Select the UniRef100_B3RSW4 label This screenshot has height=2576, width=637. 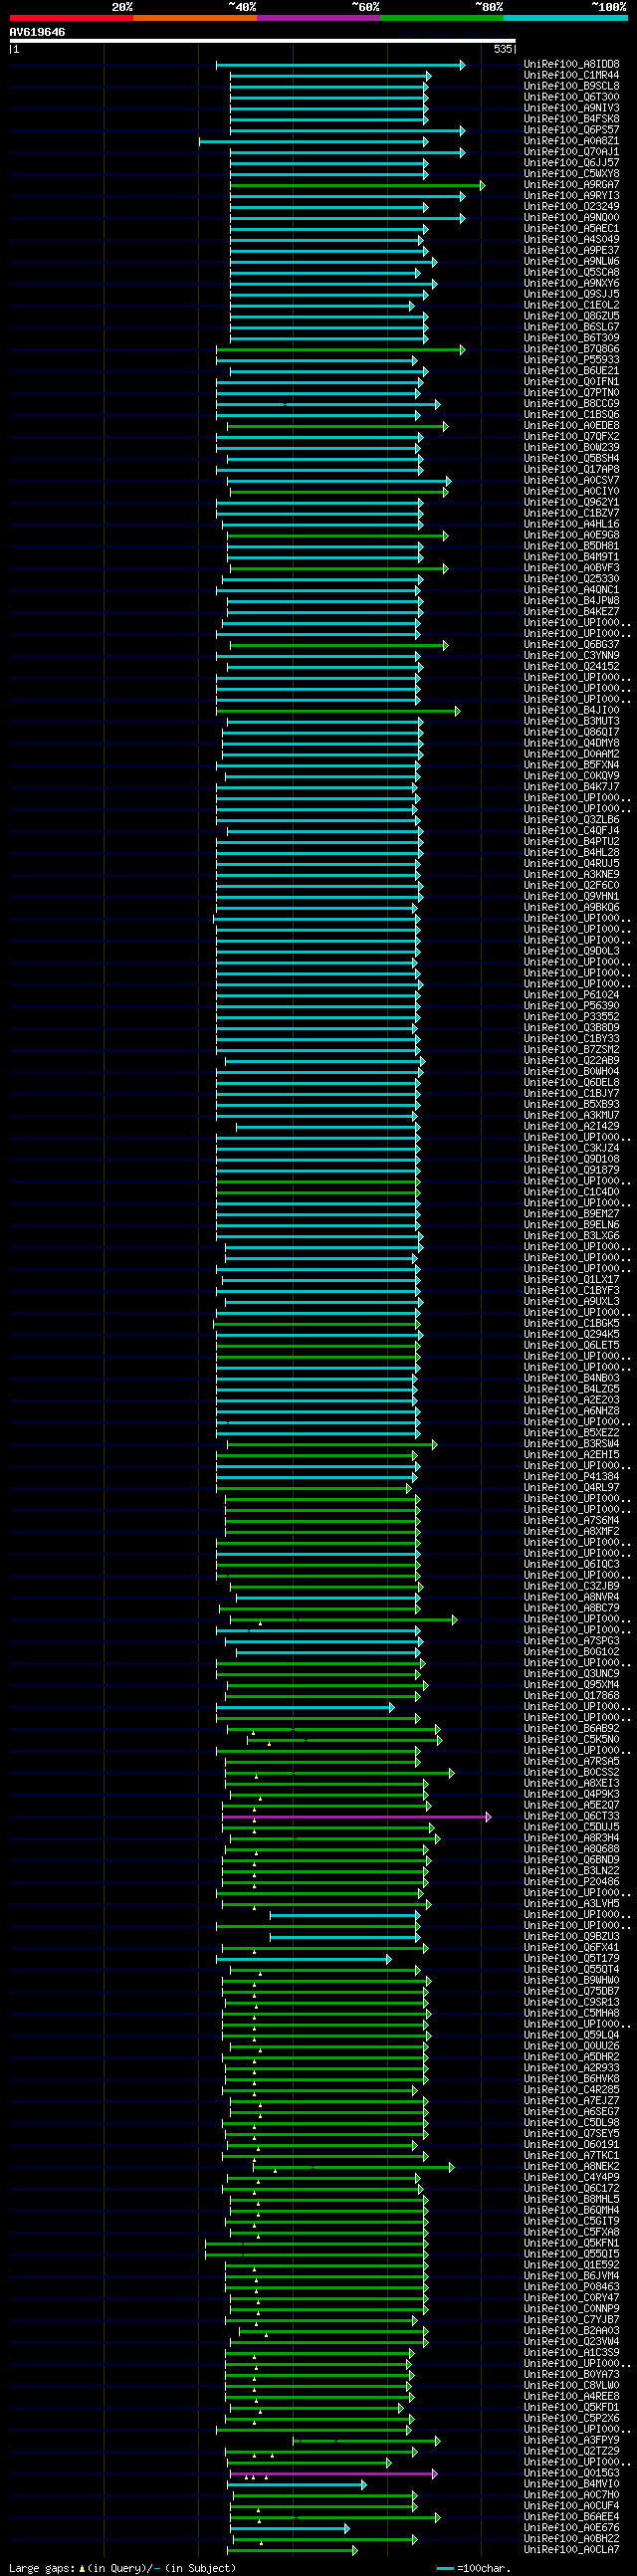571,1444
